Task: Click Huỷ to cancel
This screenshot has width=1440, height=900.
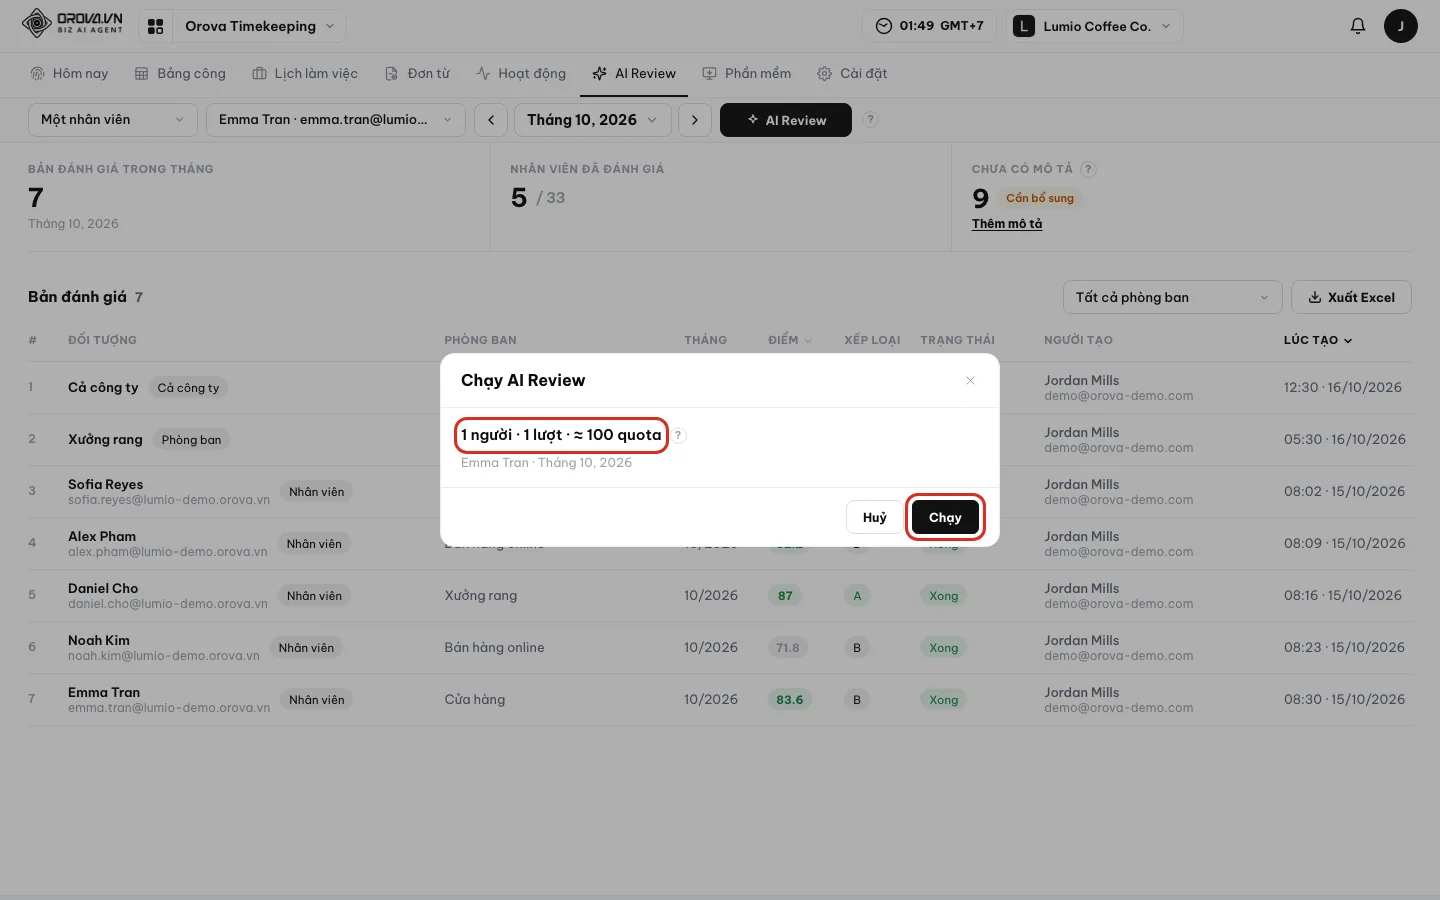Action: [875, 517]
